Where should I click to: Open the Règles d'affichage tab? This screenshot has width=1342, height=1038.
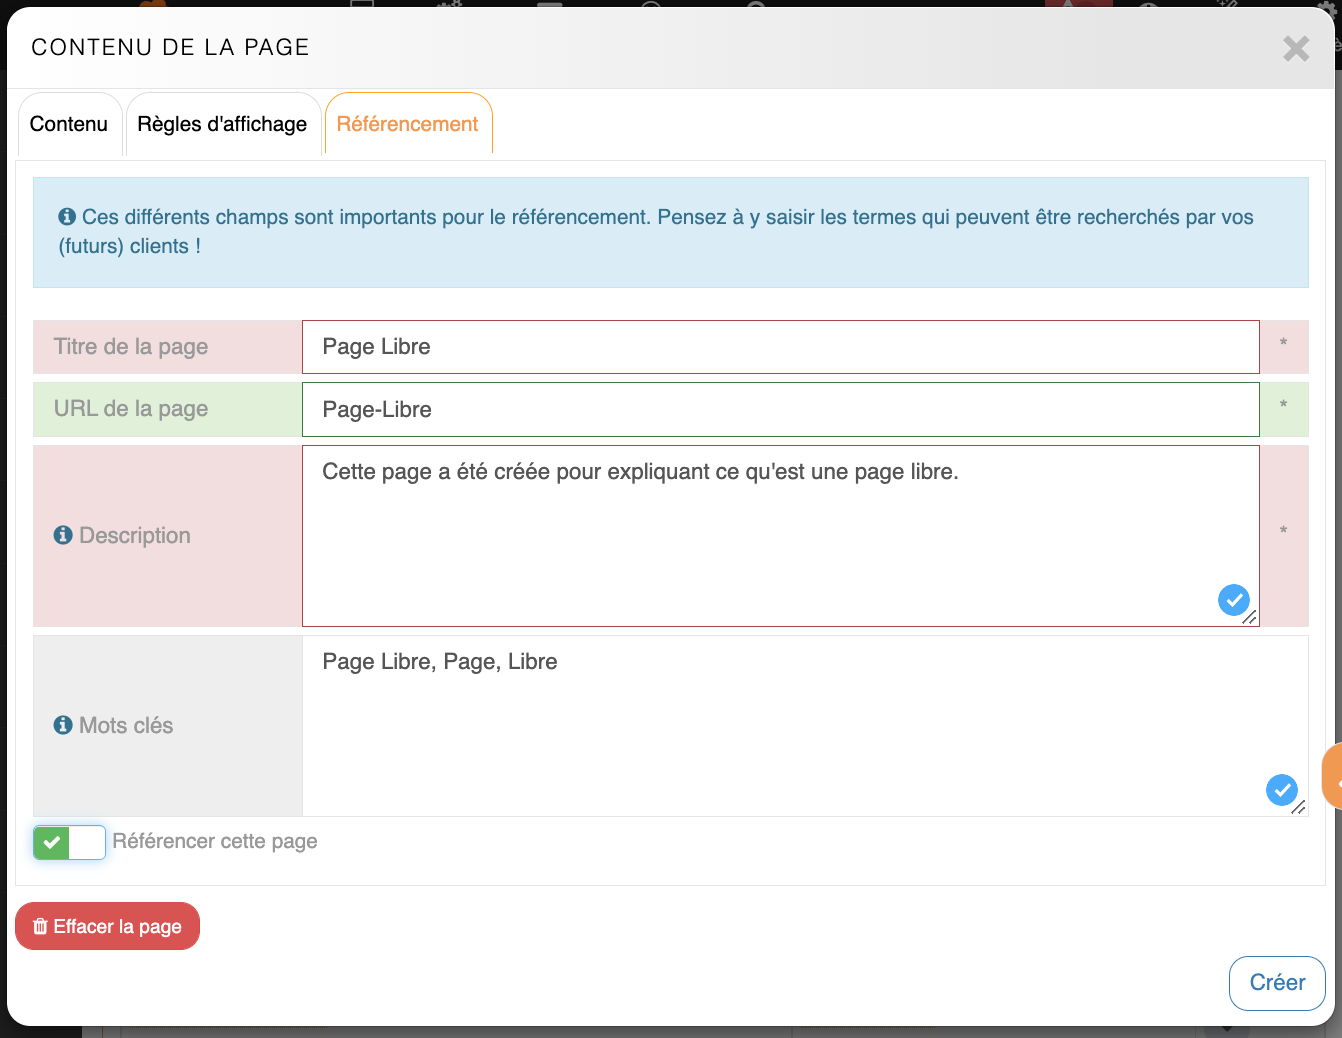222,124
